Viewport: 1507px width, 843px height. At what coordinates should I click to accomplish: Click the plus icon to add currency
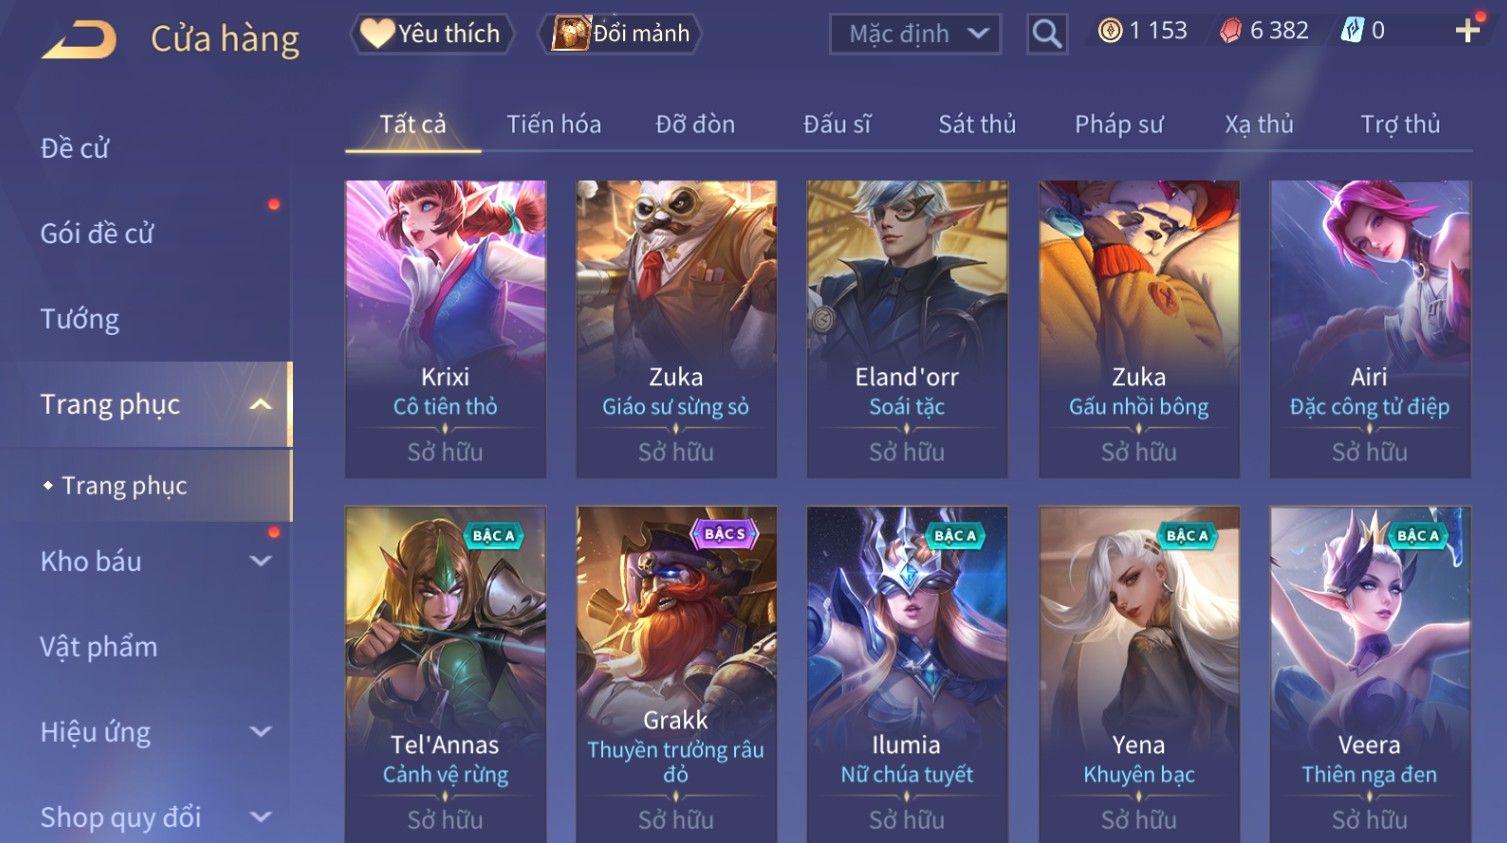tap(1467, 30)
